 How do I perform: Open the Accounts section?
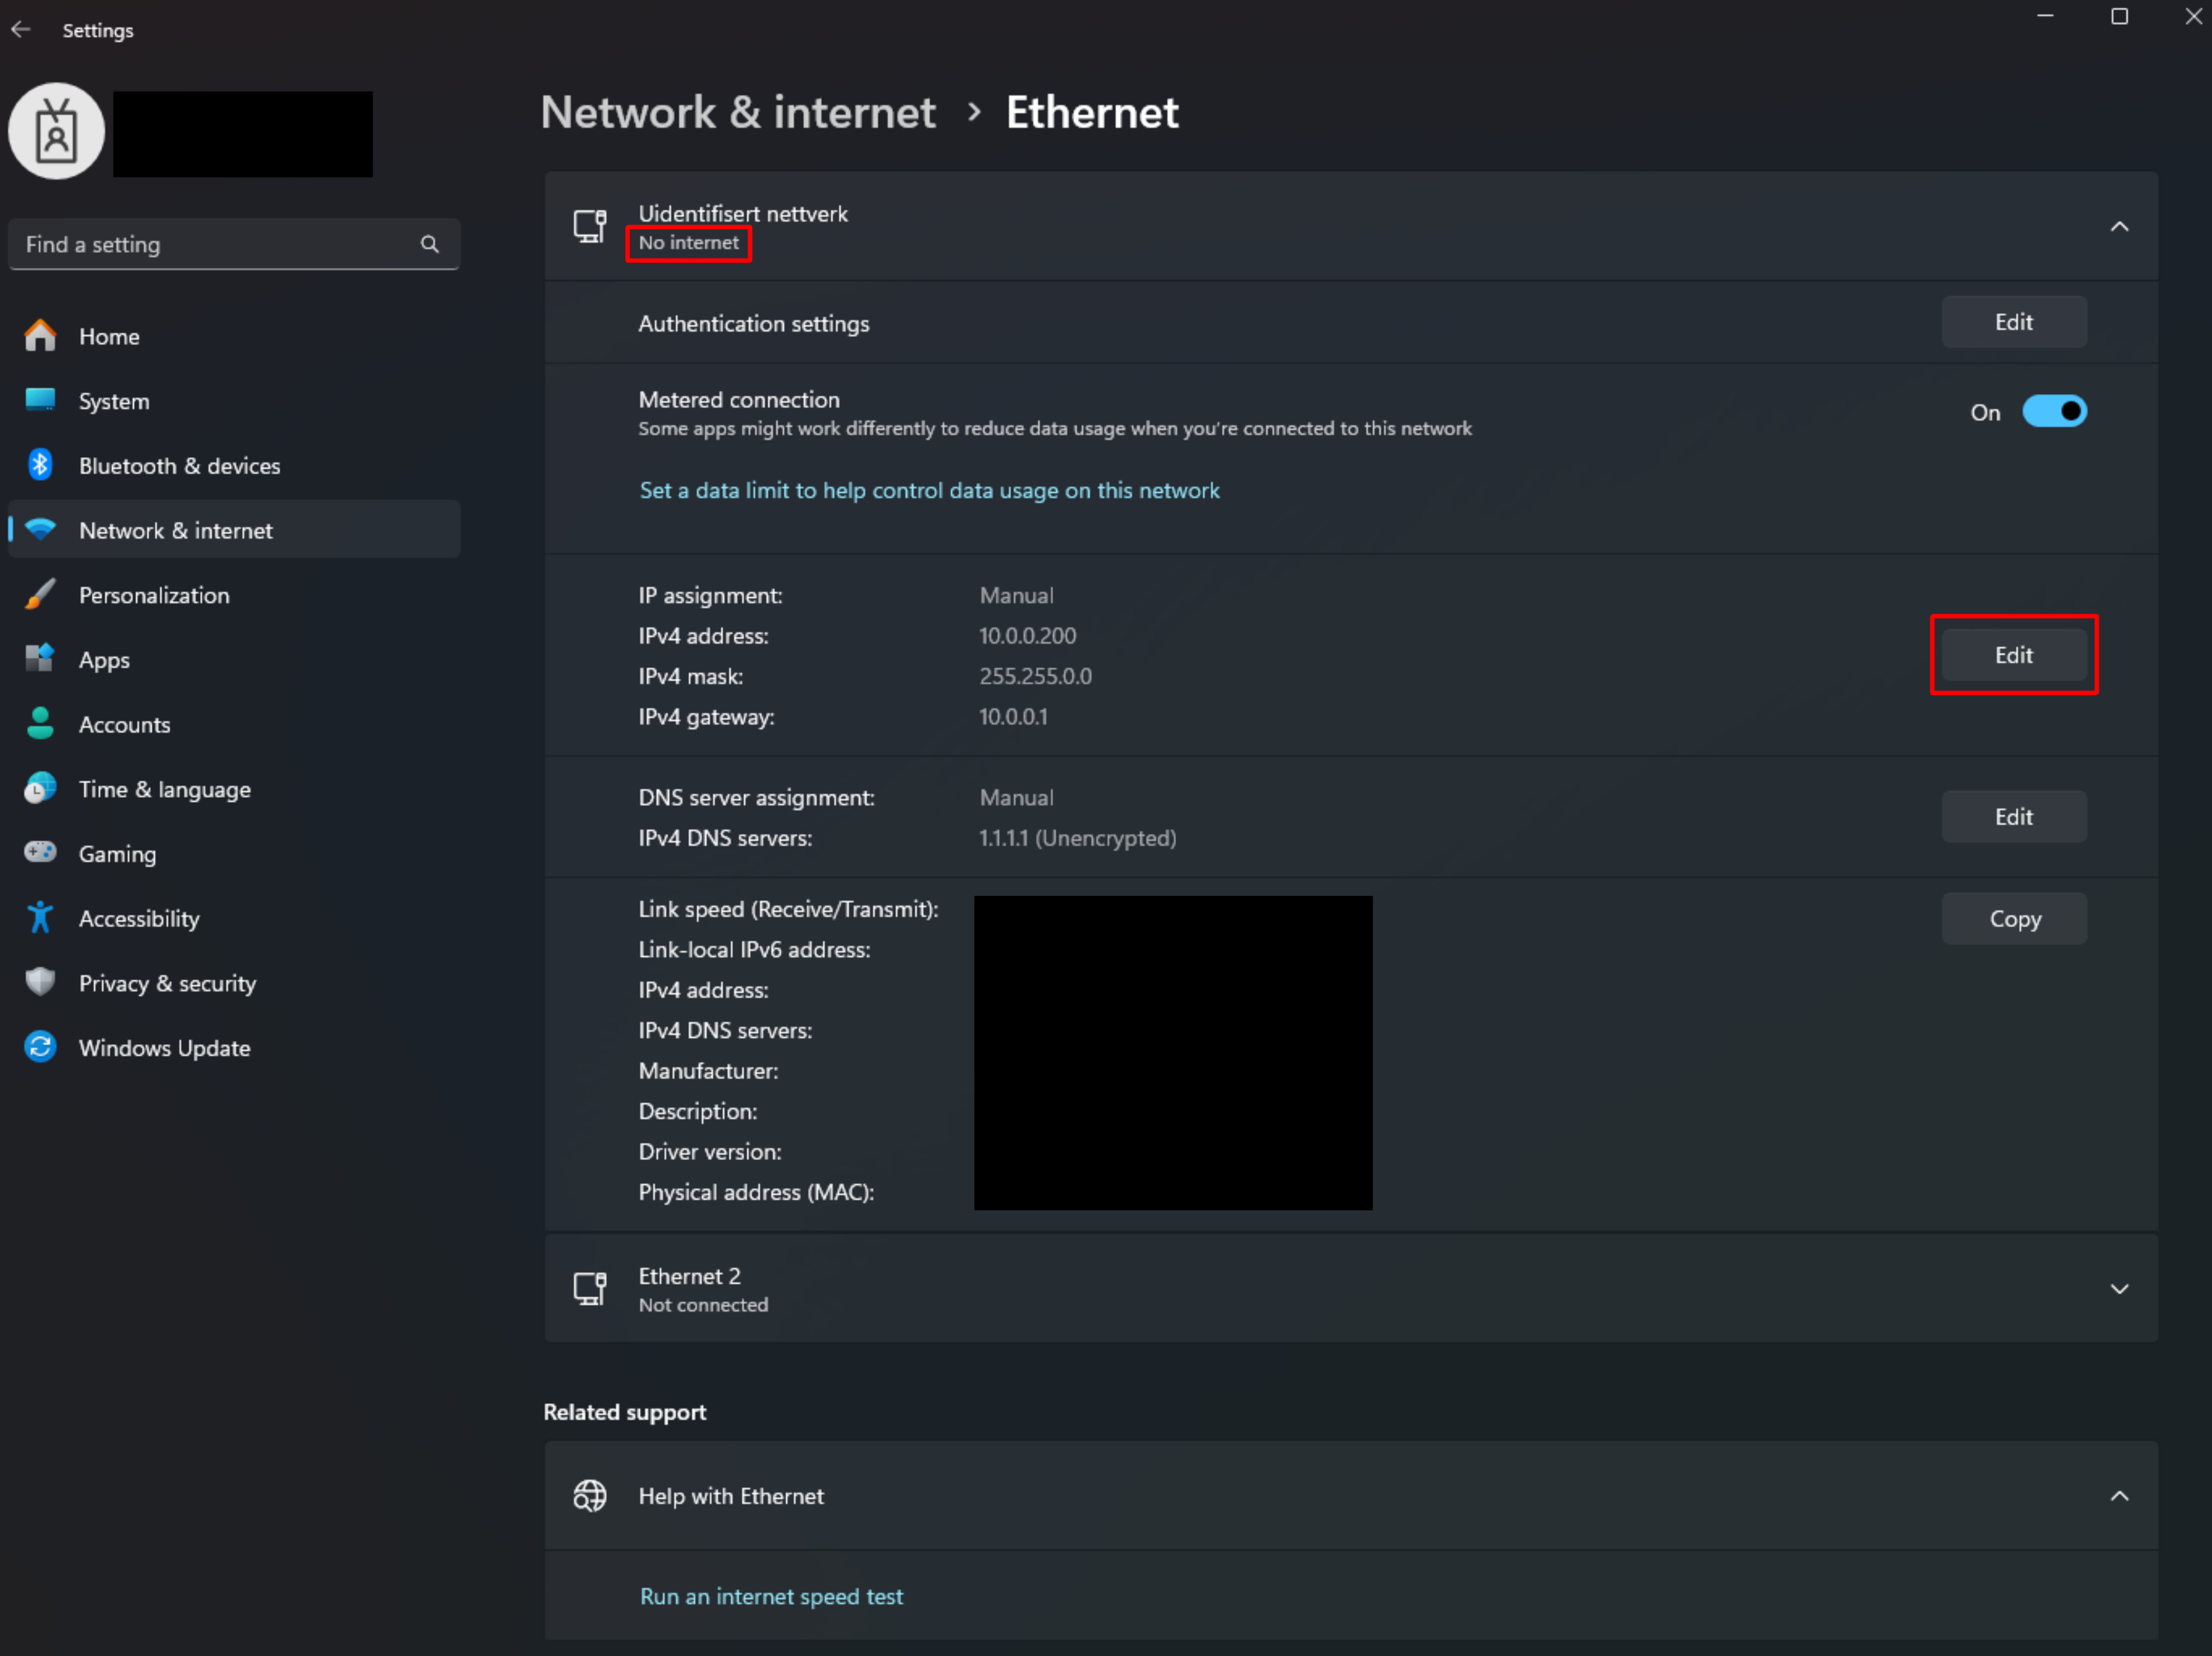124,724
